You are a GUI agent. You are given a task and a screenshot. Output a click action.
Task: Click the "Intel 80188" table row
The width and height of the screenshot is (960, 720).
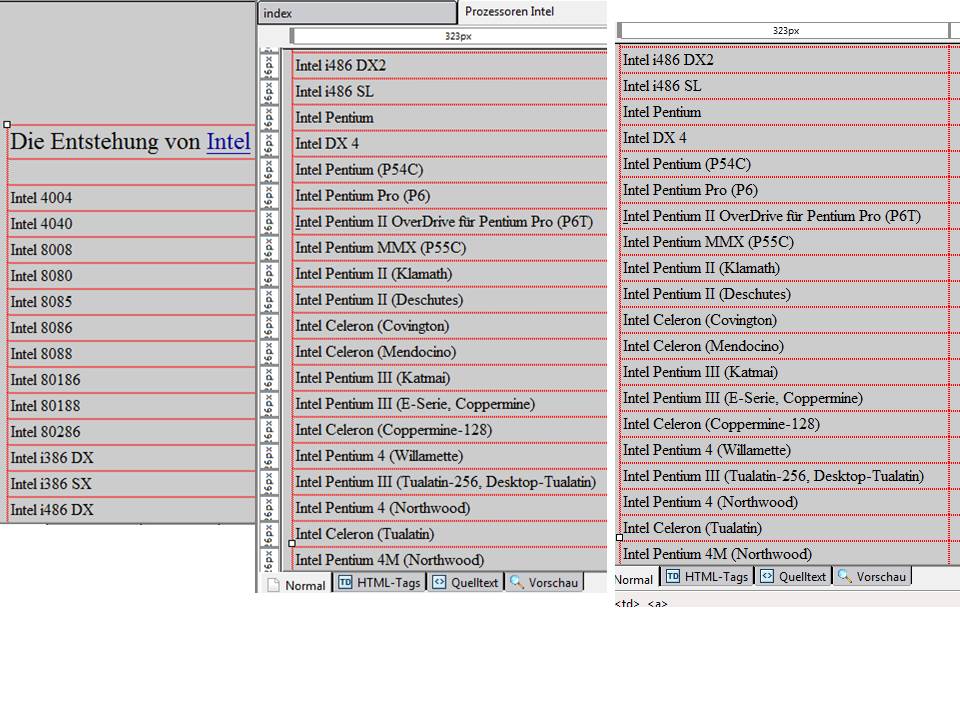point(131,406)
